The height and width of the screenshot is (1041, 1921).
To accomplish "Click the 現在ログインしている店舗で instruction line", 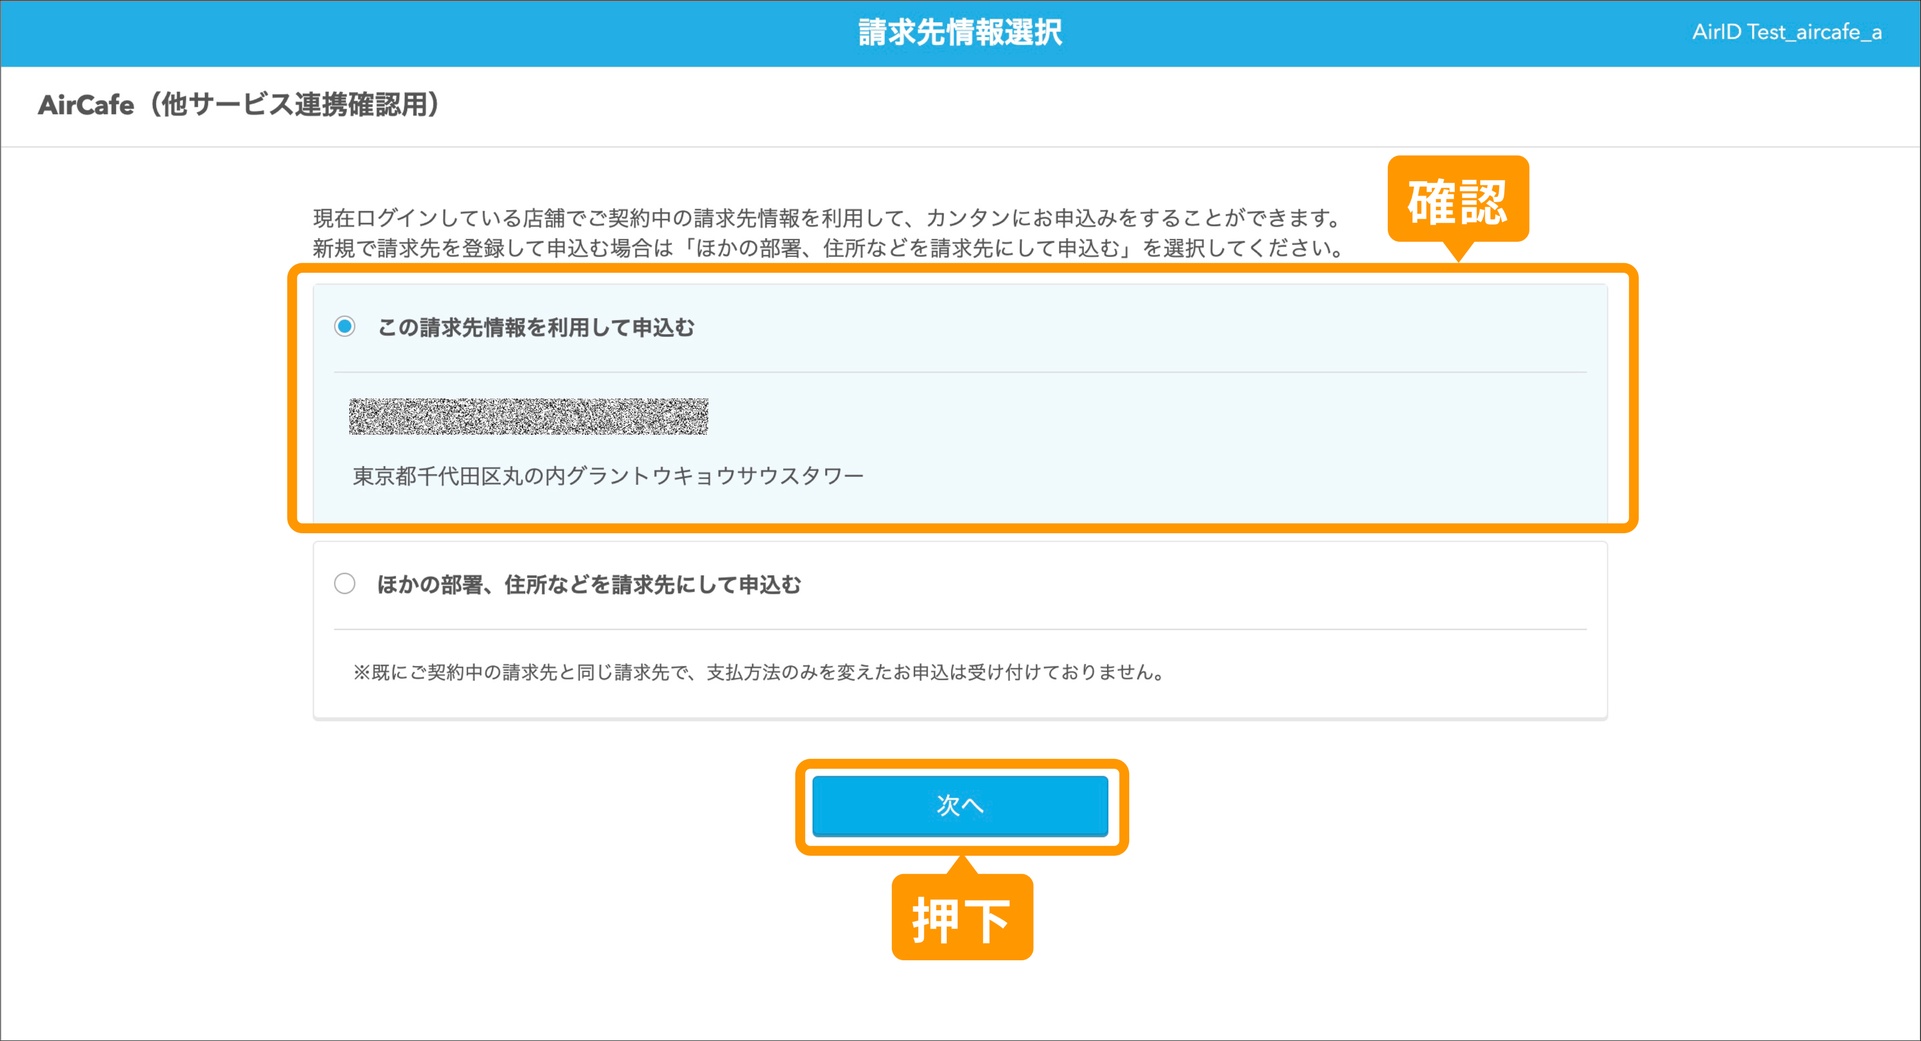I will pos(826,218).
